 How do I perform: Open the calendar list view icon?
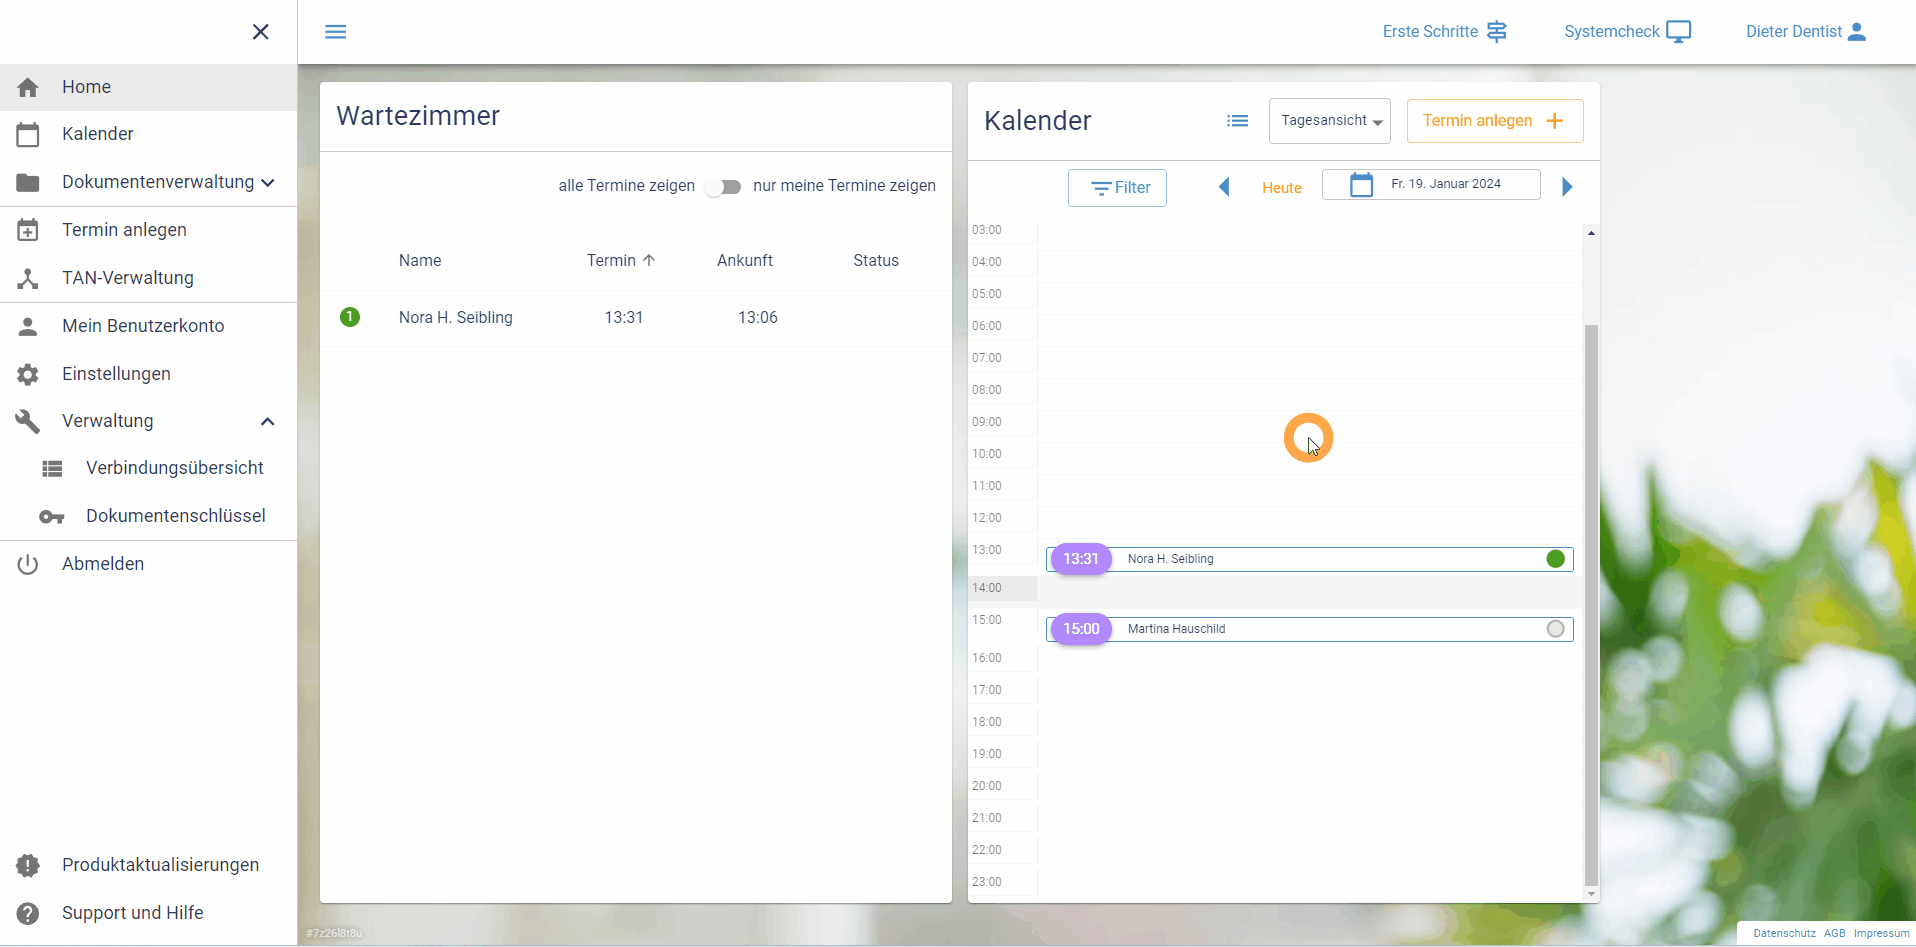[x=1237, y=121]
